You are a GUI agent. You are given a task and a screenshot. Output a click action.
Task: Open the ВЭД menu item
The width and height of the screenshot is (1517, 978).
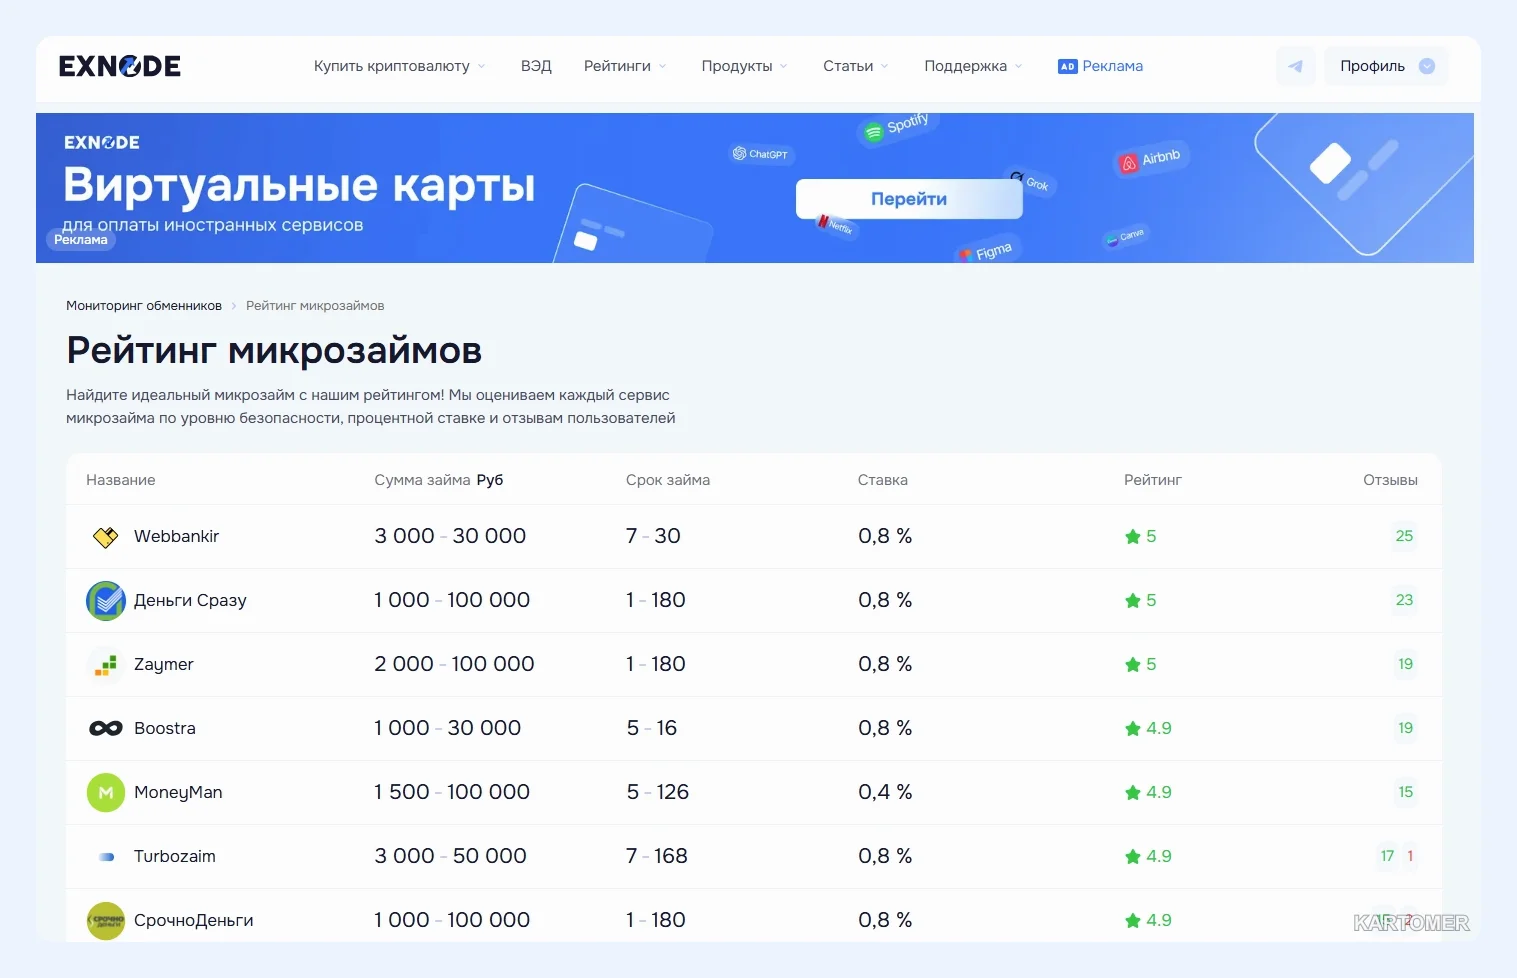[x=536, y=66]
